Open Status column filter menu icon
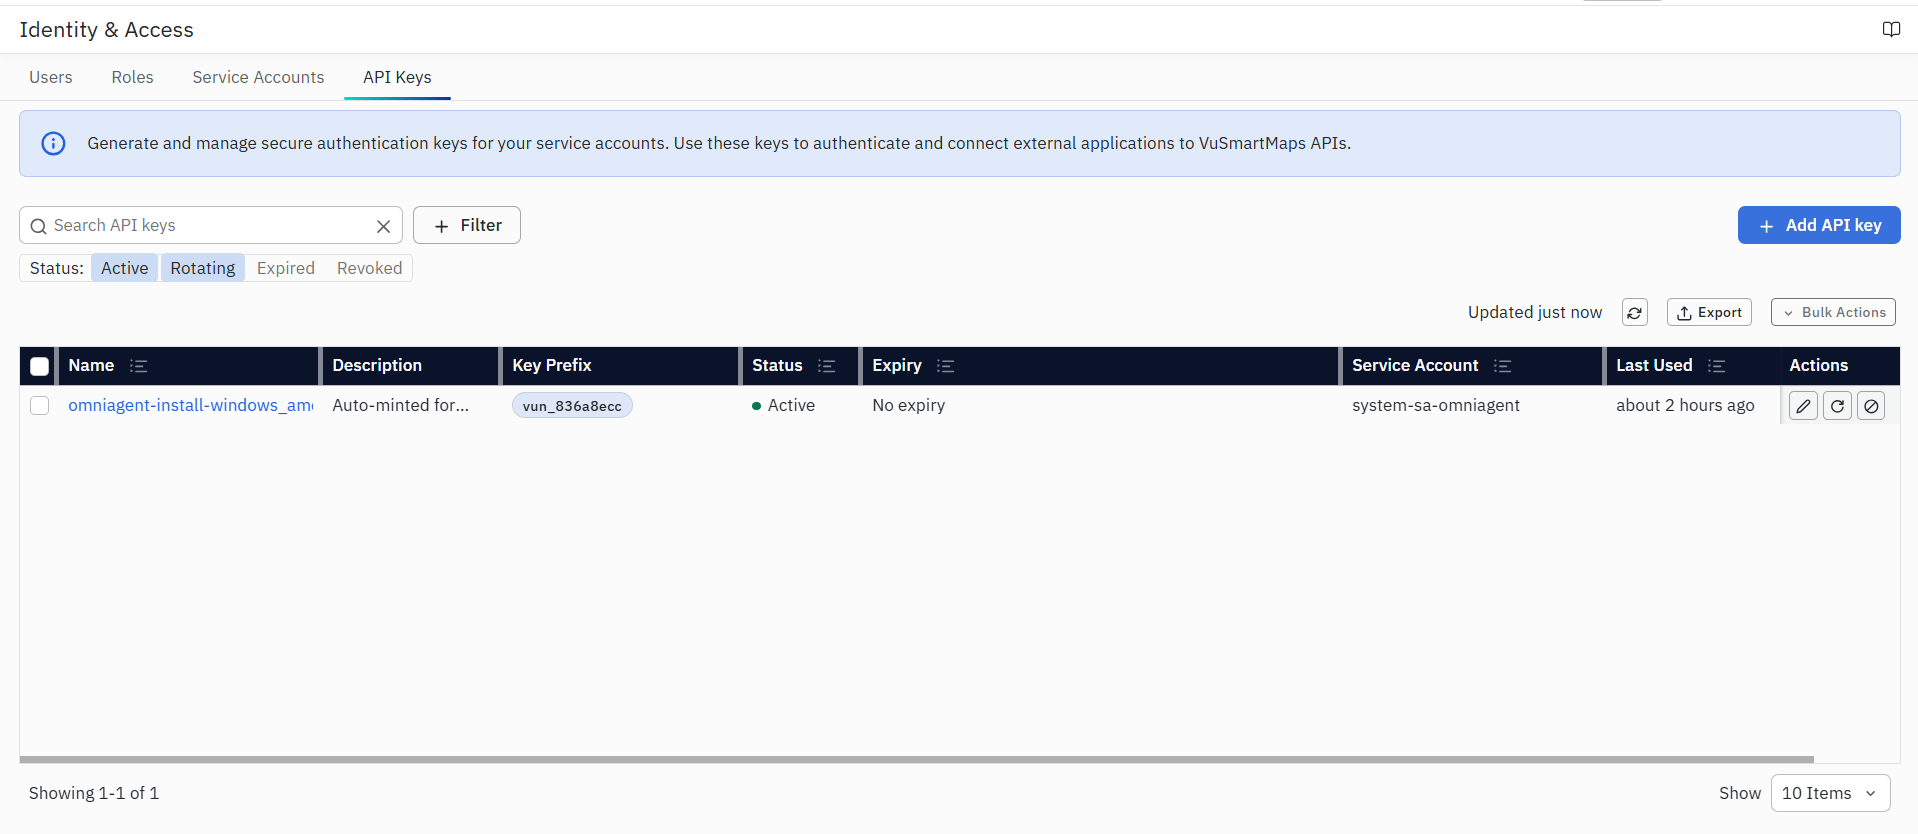Image resolution: width=1918 pixels, height=834 pixels. click(x=827, y=366)
